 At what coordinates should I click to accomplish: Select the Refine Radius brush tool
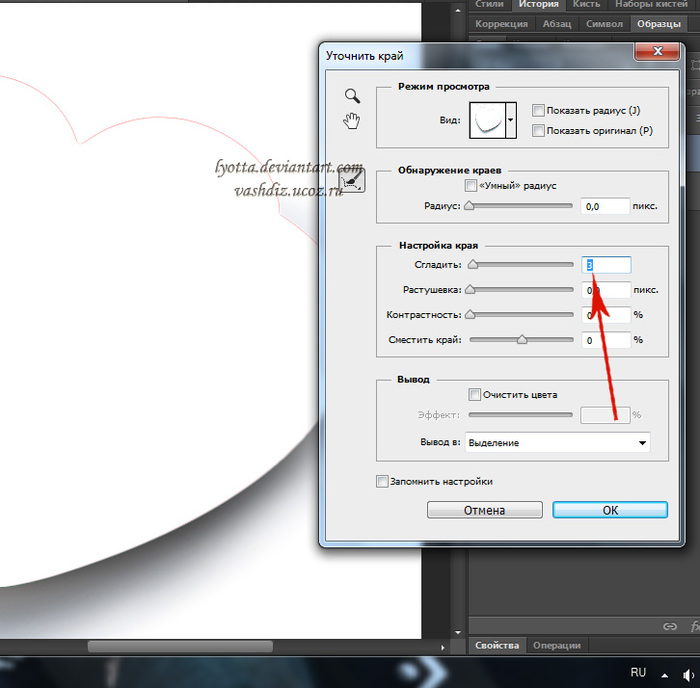point(352,180)
